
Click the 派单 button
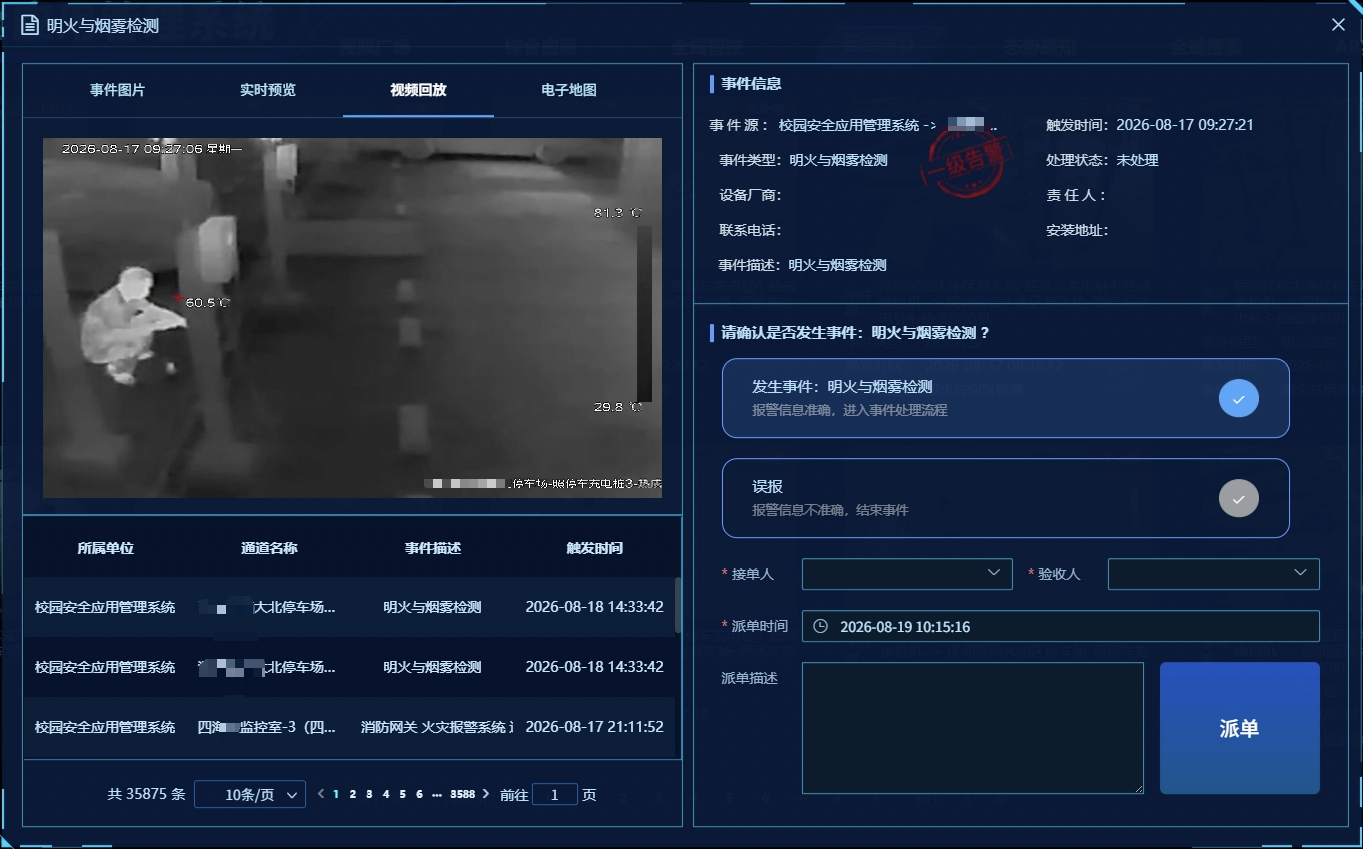[1239, 728]
